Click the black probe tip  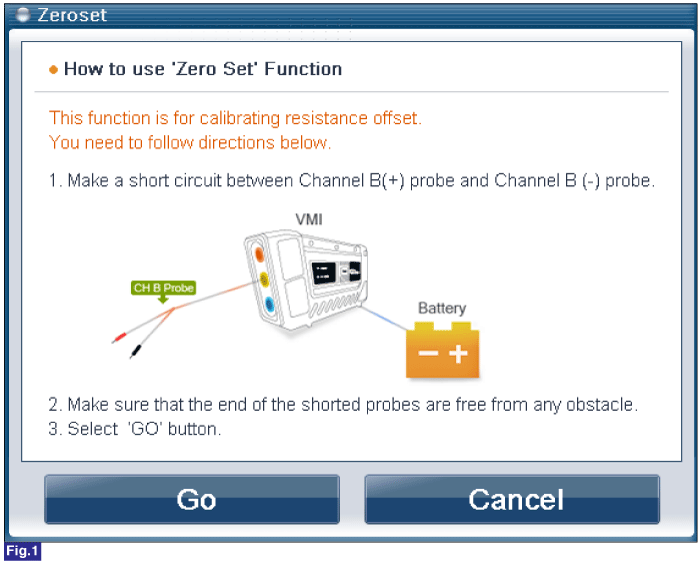click(x=135, y=351)
